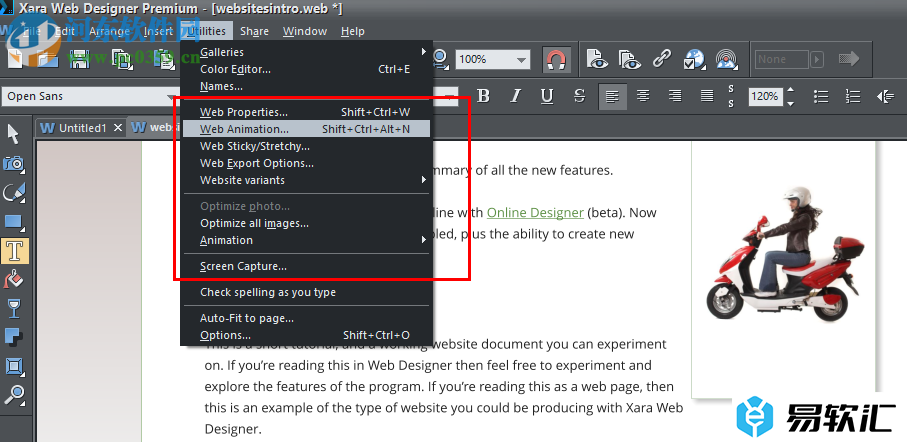Select the Fill bucket tool
907x442 pixels.
click(x=14, y=279)
